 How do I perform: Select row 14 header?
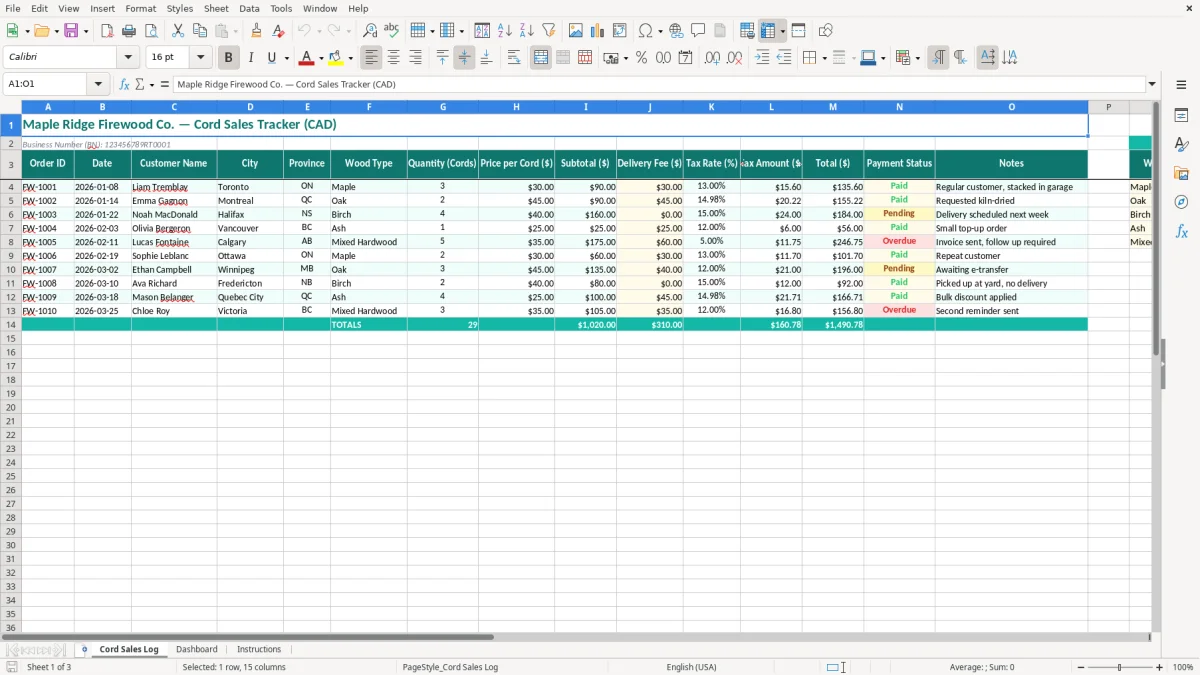11,325
